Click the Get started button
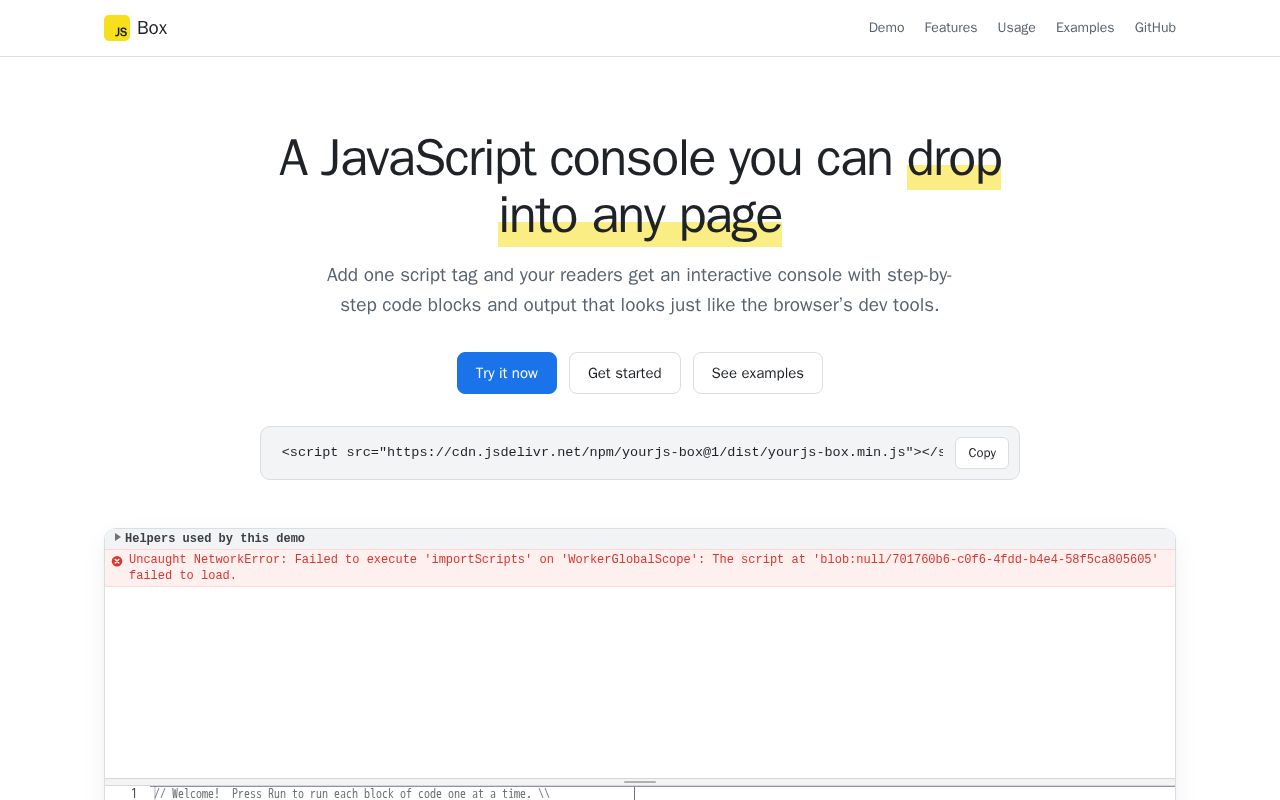1280x800 pixels. coord(625,373)
